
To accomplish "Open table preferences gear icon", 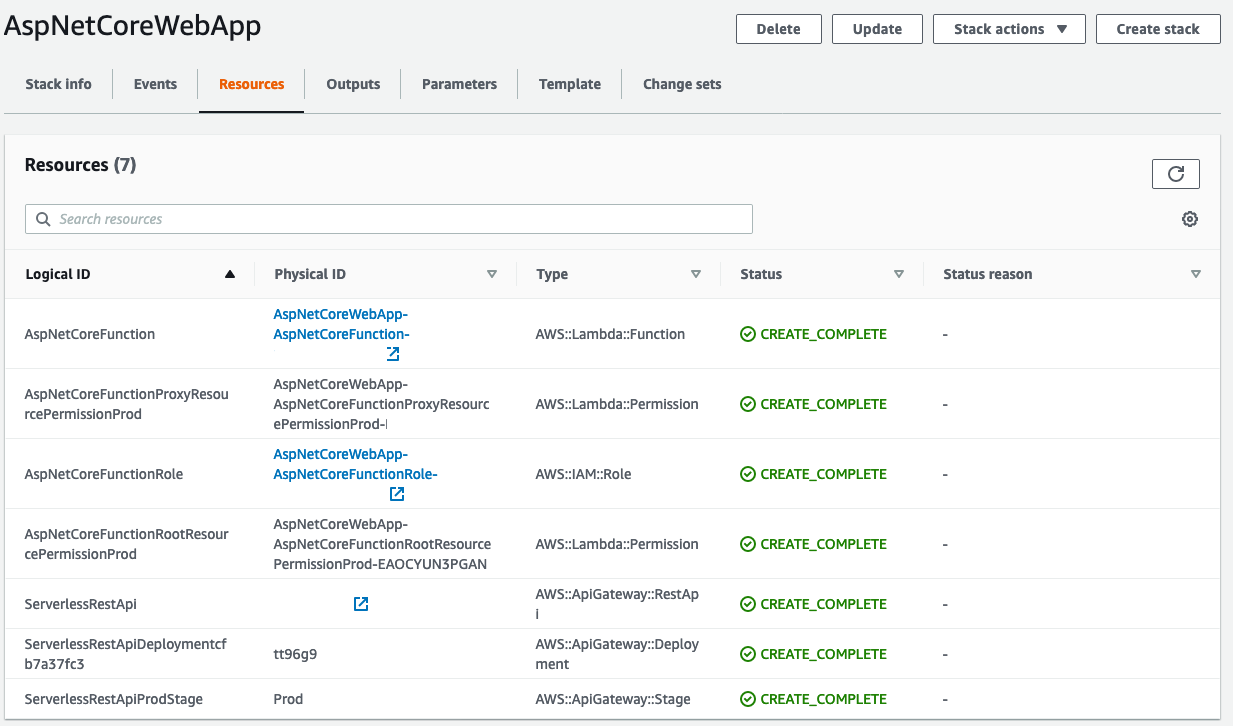I will [x=1190, y=219].
